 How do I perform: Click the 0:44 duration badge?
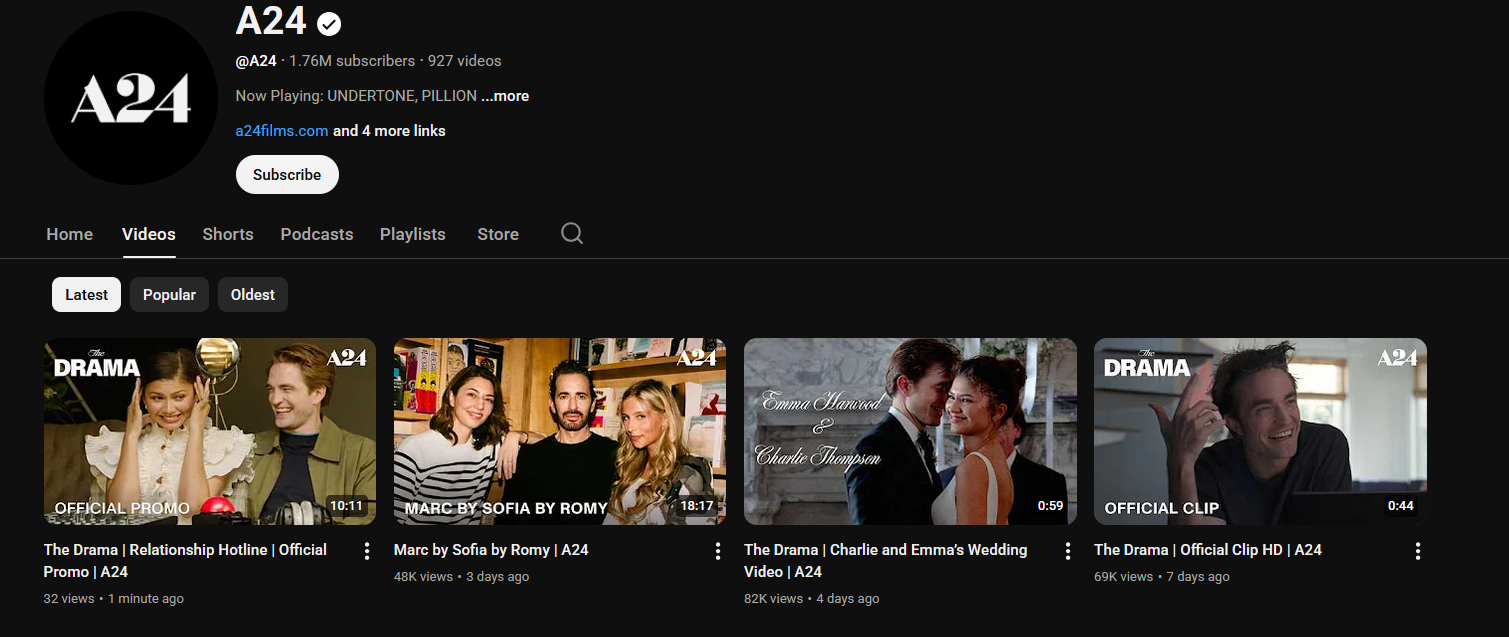[x=1400, y=506]
